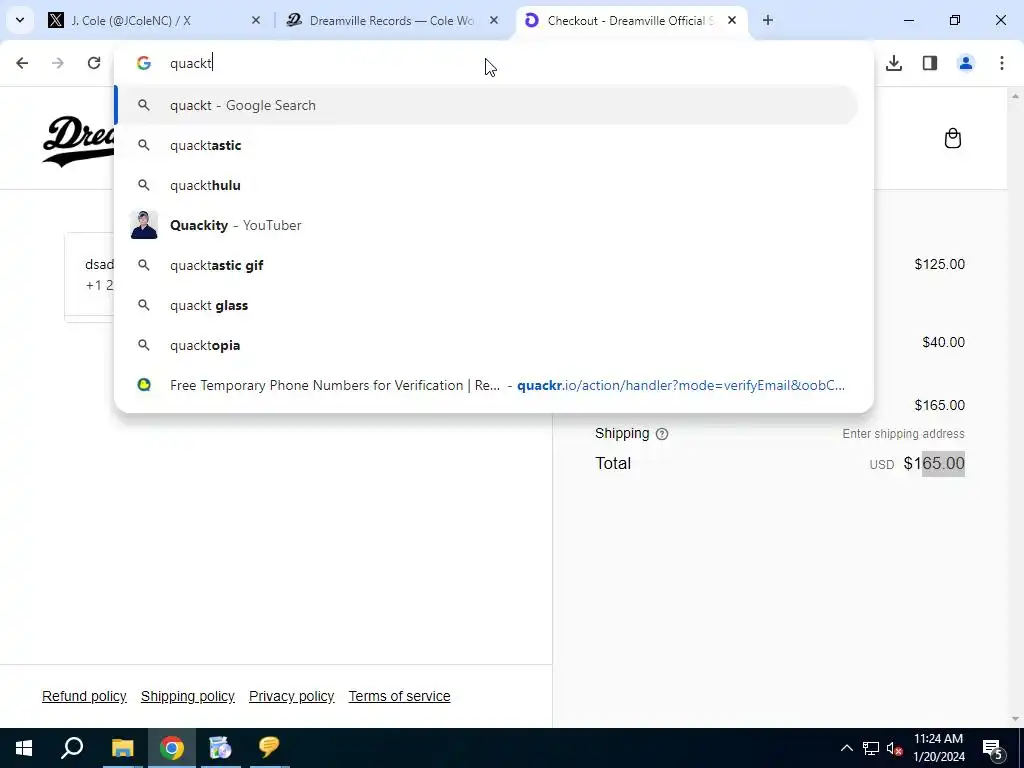Show hidden system tray icons

pyautogui.click(x=846, y=748)
